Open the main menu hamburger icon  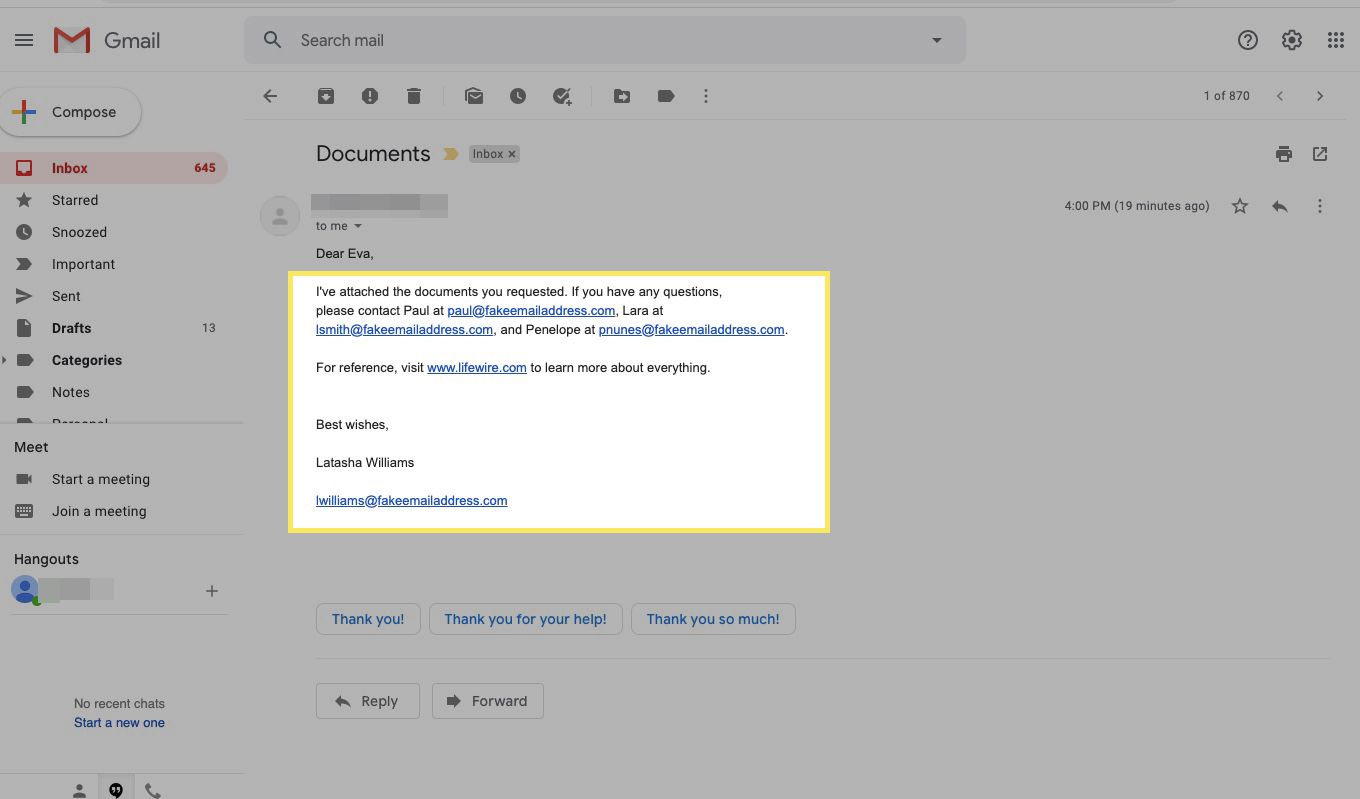[24, 40]
